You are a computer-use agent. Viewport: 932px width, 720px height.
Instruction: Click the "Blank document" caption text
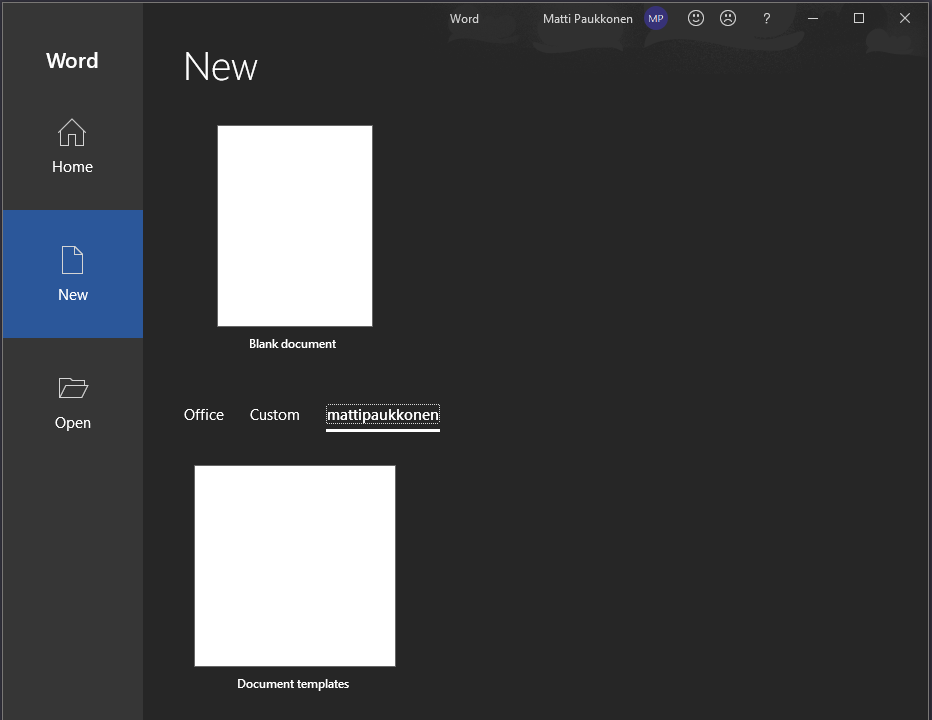pos(293,344)
